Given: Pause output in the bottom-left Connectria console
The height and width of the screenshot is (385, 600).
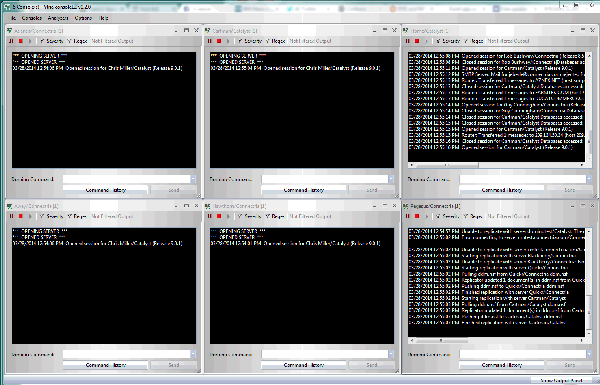Looking at the screenshot, I should point(11,216).
